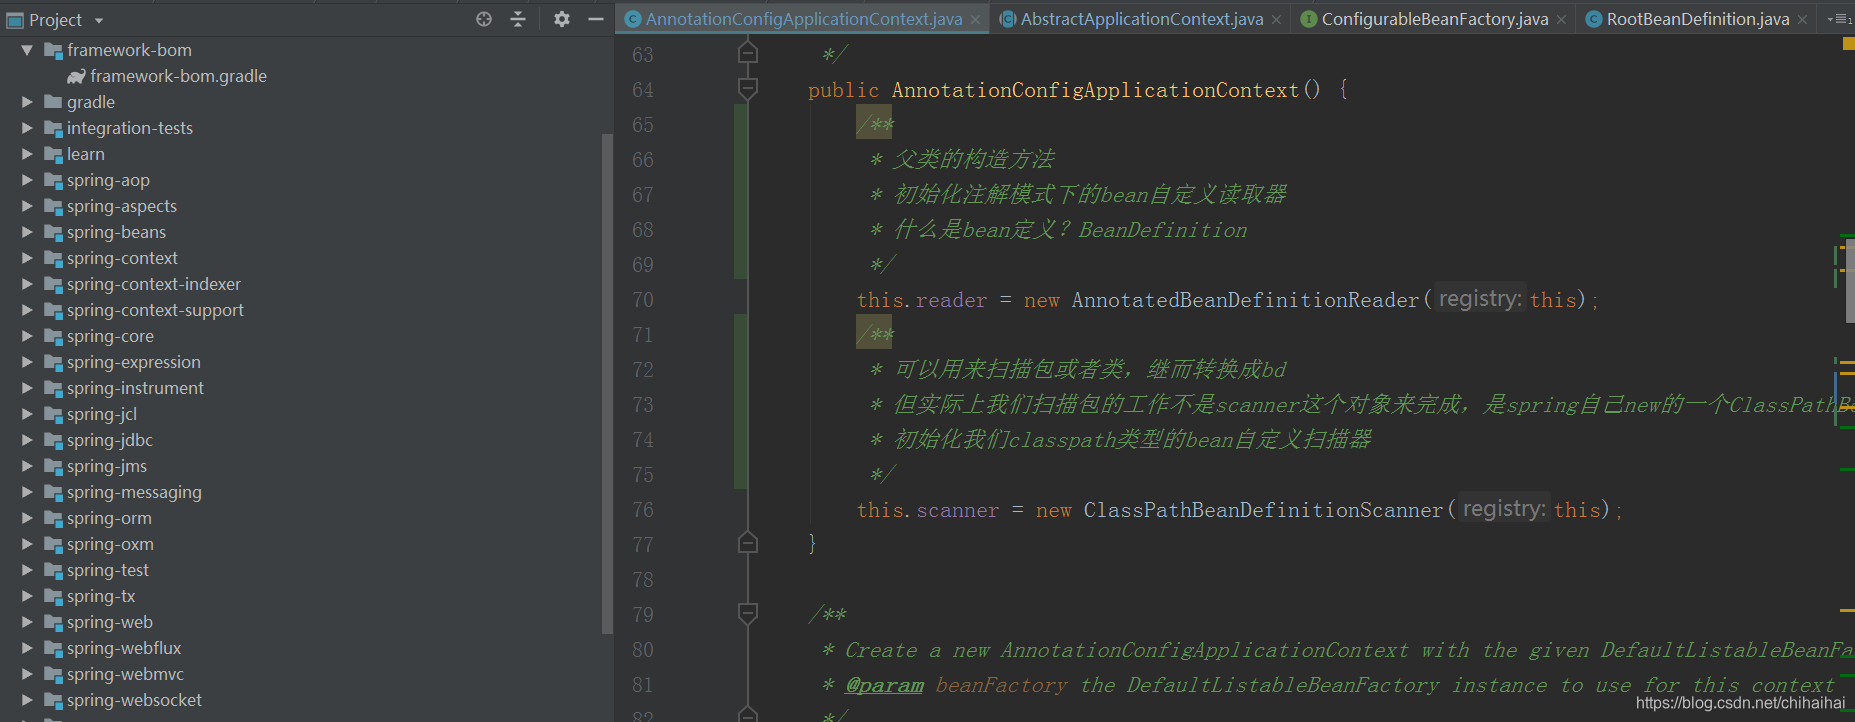Switch to AnnotationConfigApplicationContext.java tab
This screenshot has height=722, width=1855.
point(803,19)
